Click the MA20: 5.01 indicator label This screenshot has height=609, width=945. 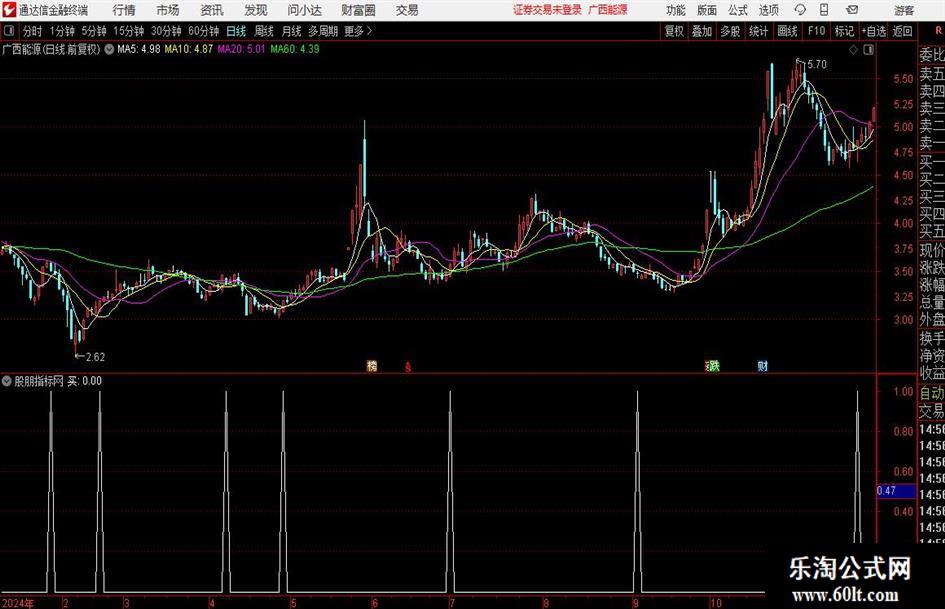(x=241, y=49)
